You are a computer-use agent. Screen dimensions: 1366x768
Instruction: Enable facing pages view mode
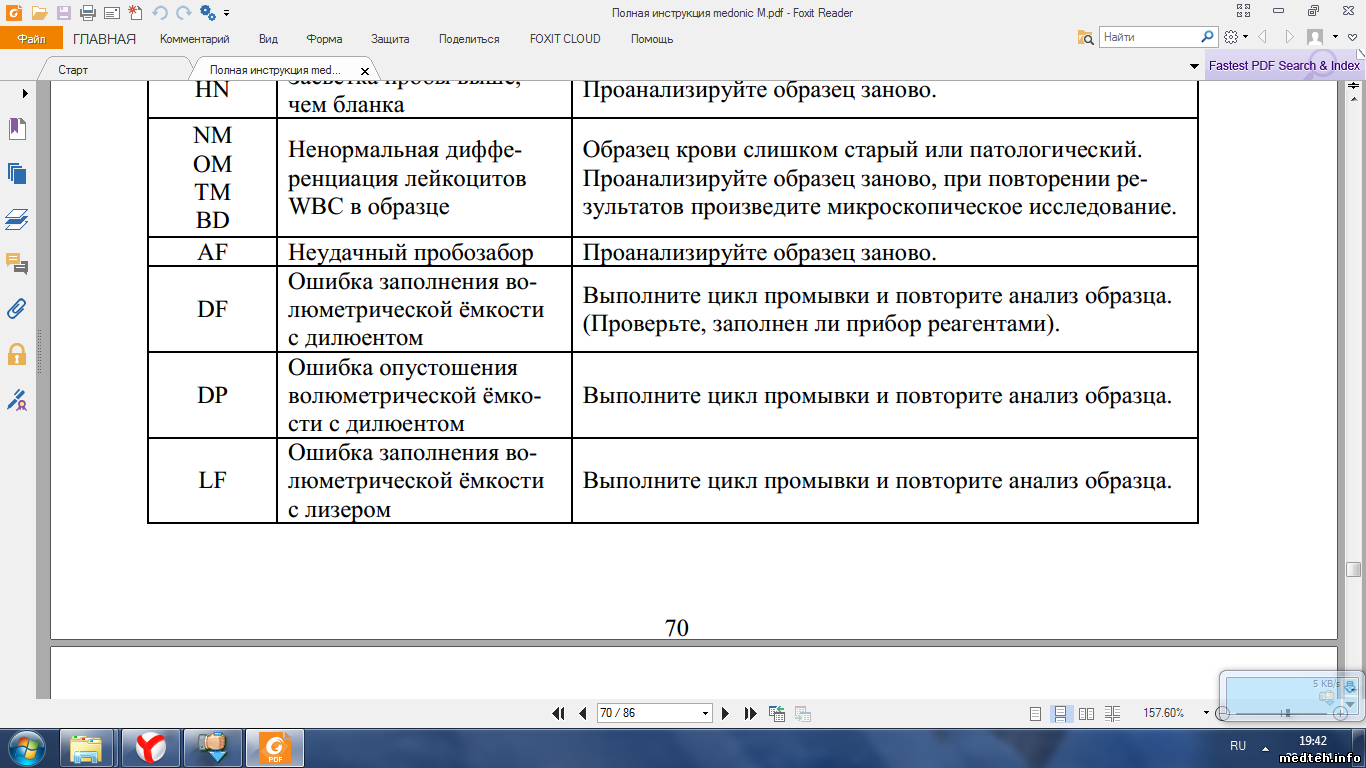1087,714
